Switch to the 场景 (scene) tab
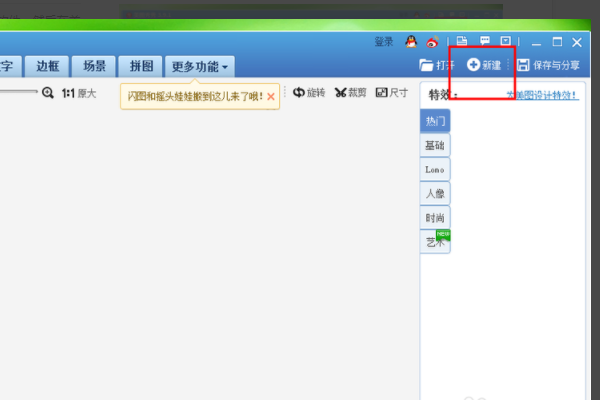 click(x=94, y=67)
